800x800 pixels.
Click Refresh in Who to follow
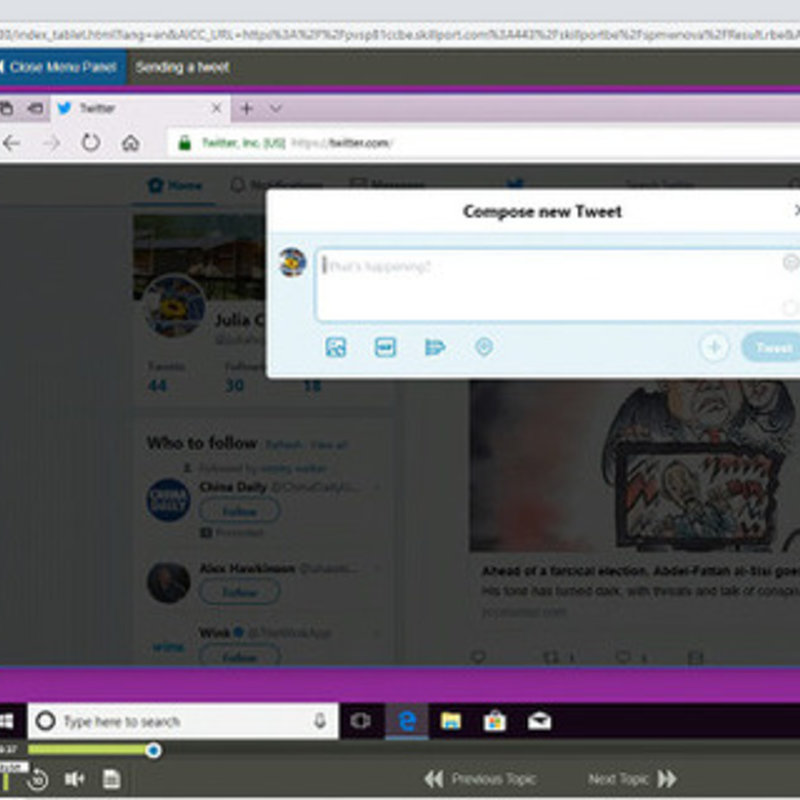pyautogui.click(x=284, y=445)
